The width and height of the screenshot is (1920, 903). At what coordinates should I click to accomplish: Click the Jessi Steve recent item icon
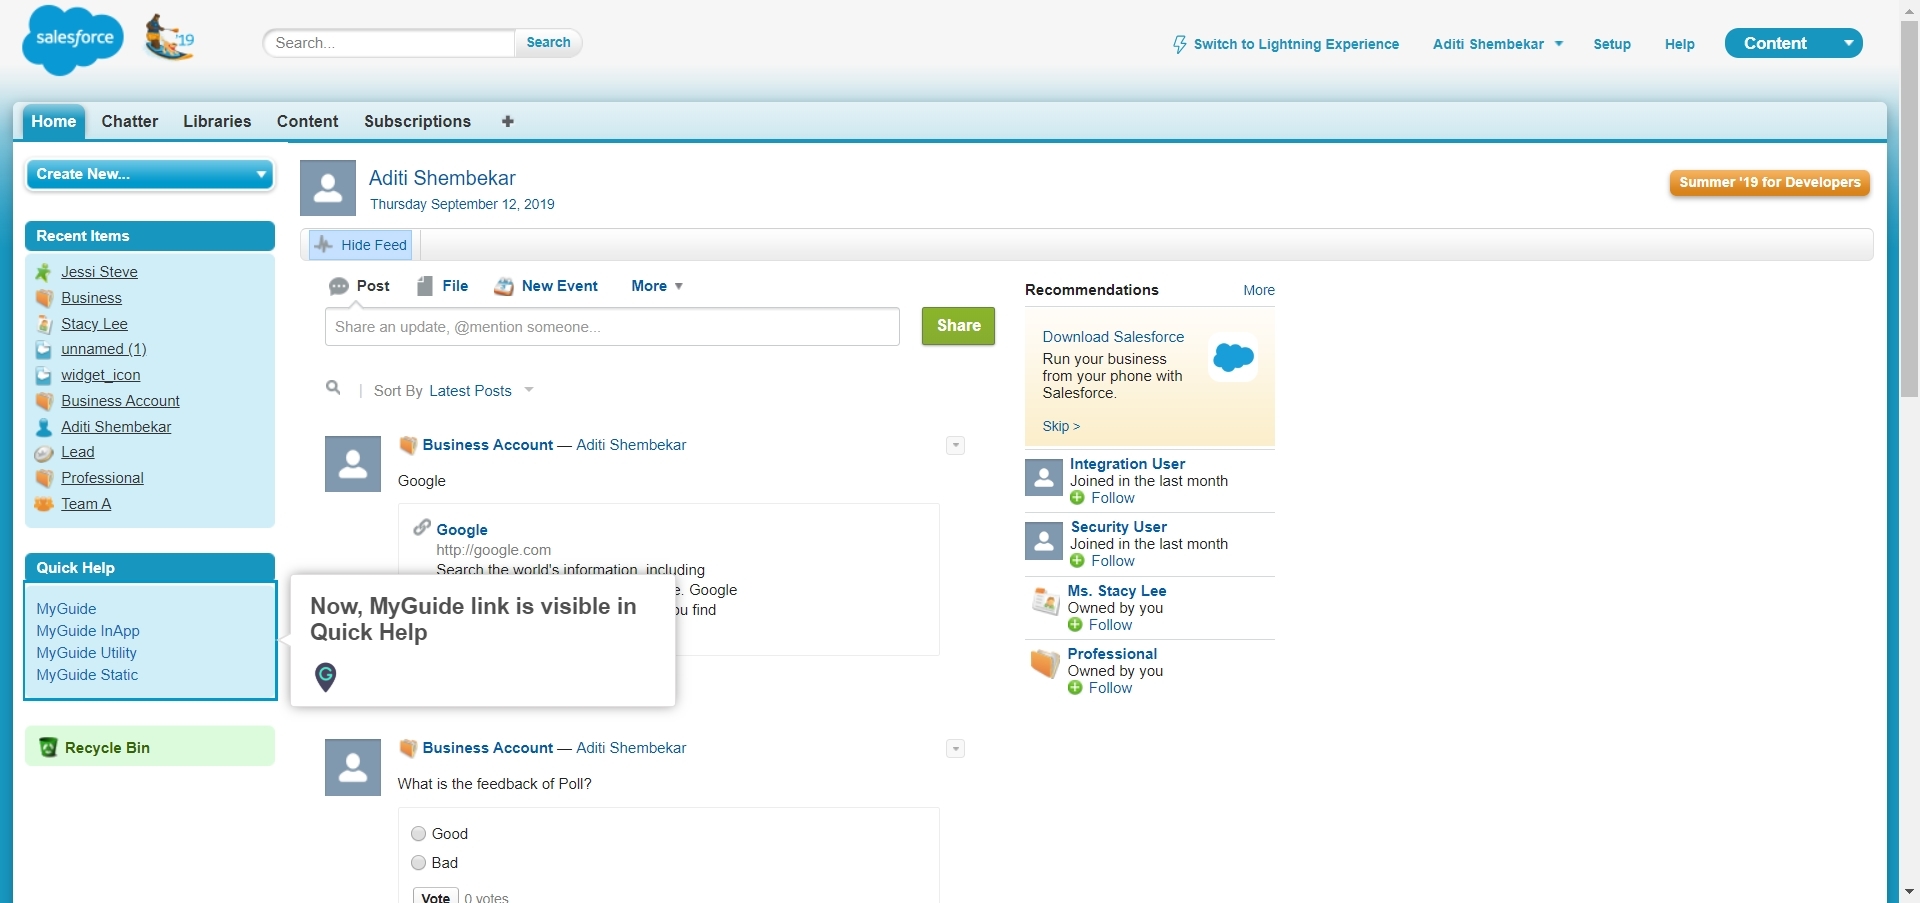[43, 272]
